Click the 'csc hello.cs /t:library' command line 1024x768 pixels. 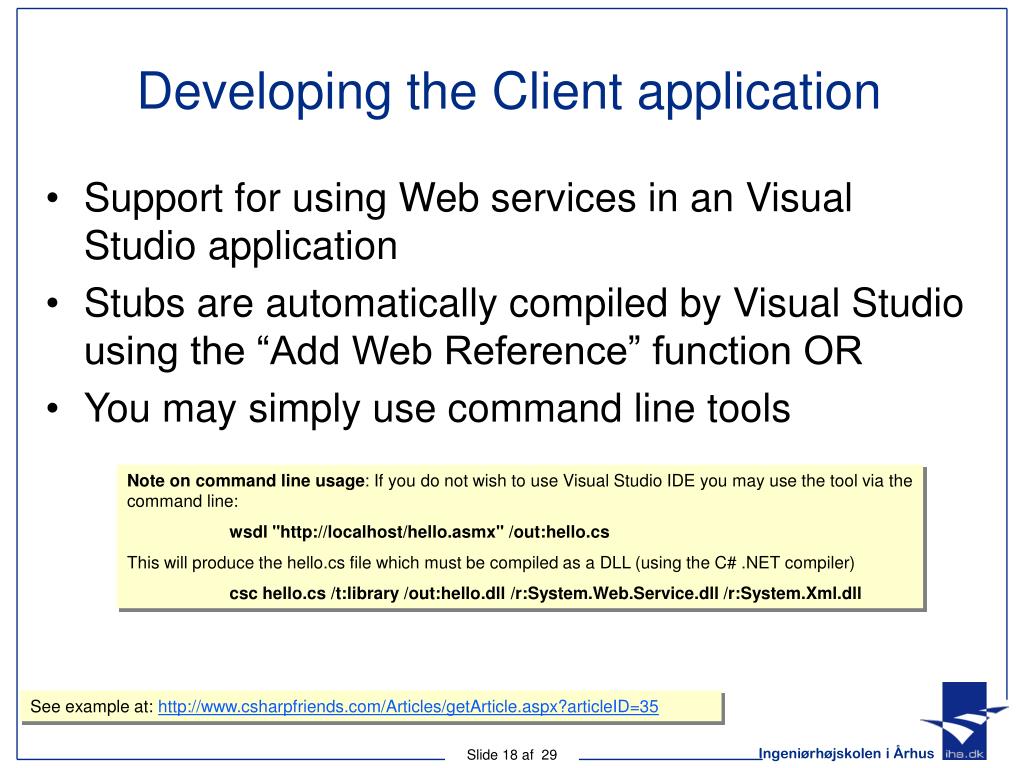click(545, 594)
